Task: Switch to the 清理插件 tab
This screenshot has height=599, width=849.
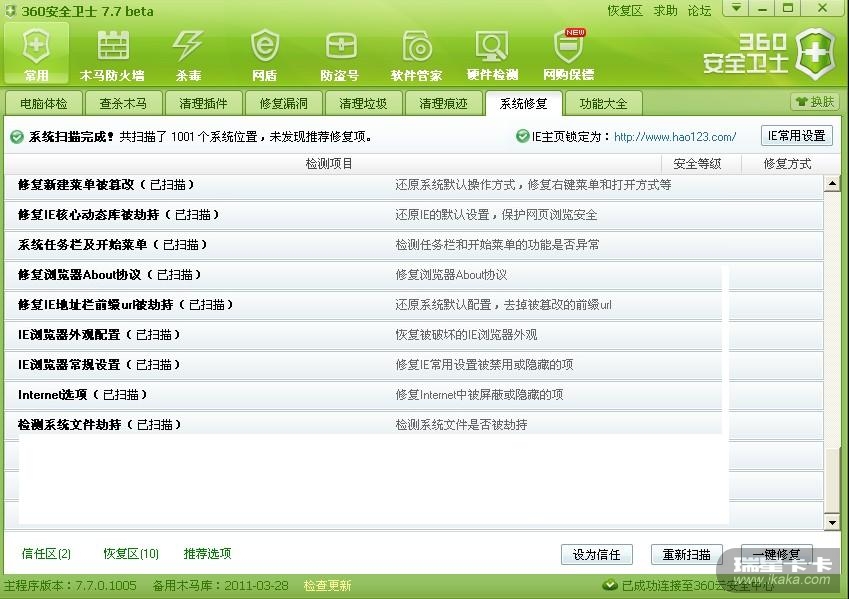Action: coord(203,103)
